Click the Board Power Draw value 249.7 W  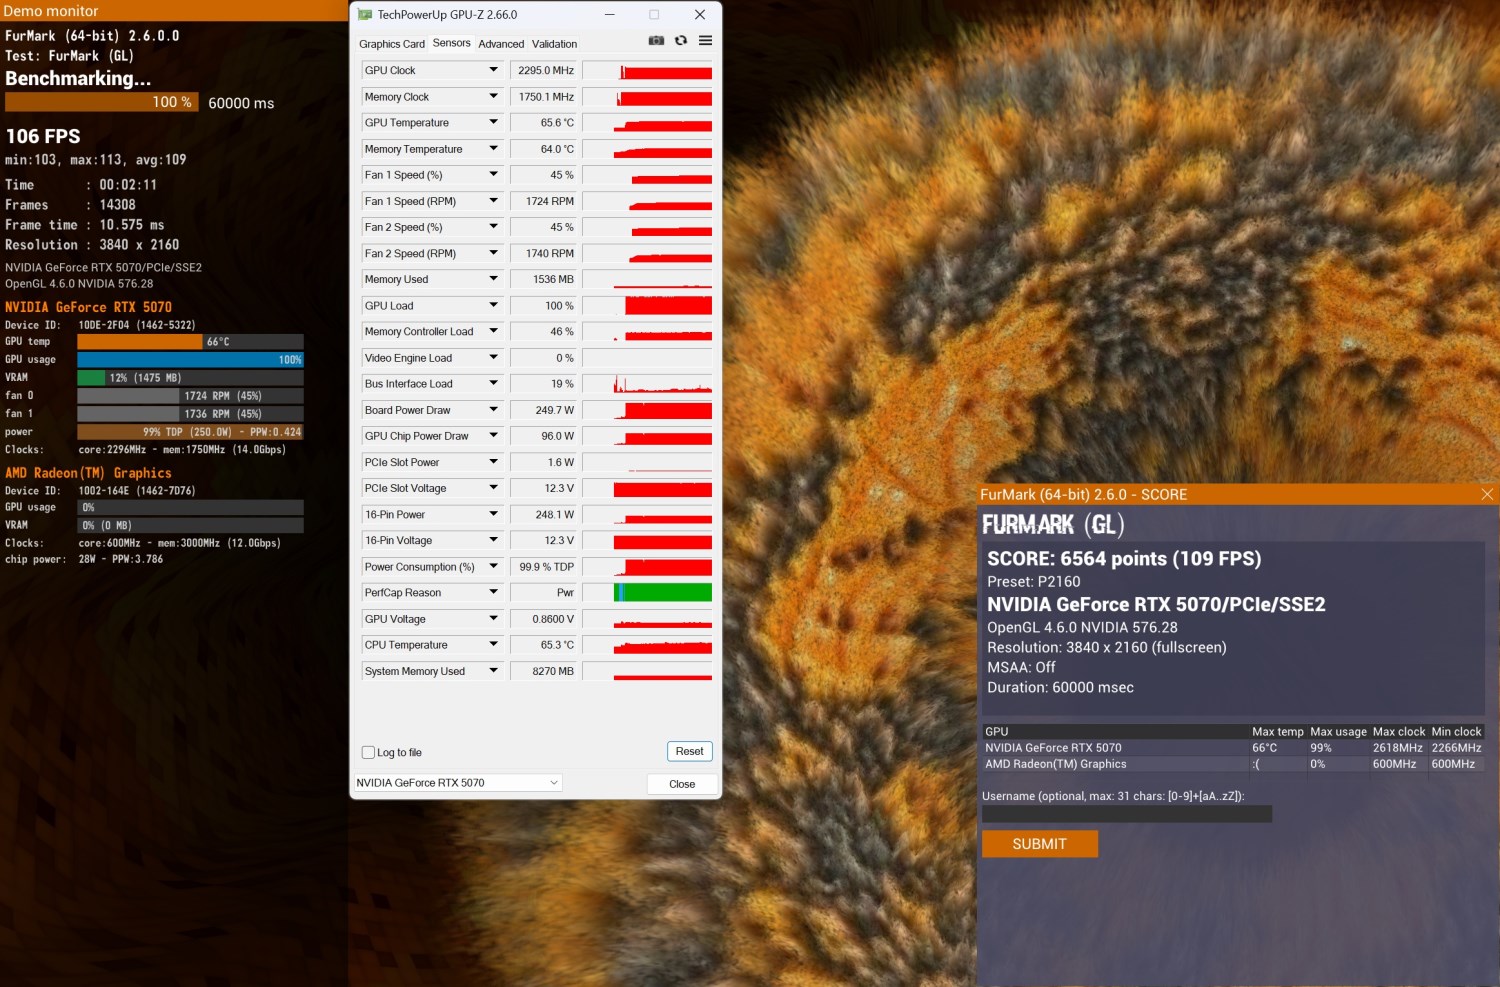point(545,410)
